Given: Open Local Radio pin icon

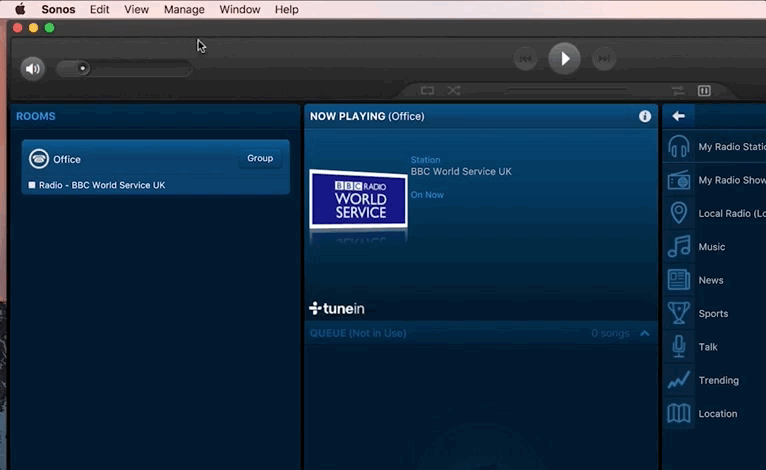Looking at the screenshot, I should [x=679, y=213].
